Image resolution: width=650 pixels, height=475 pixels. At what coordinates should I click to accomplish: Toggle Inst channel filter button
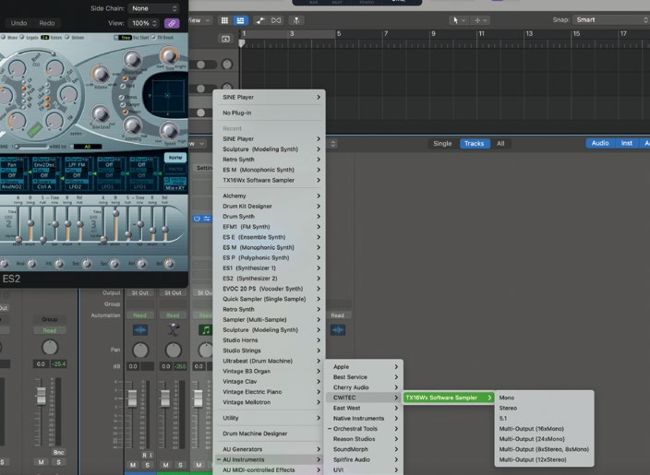tap(626, 143)
